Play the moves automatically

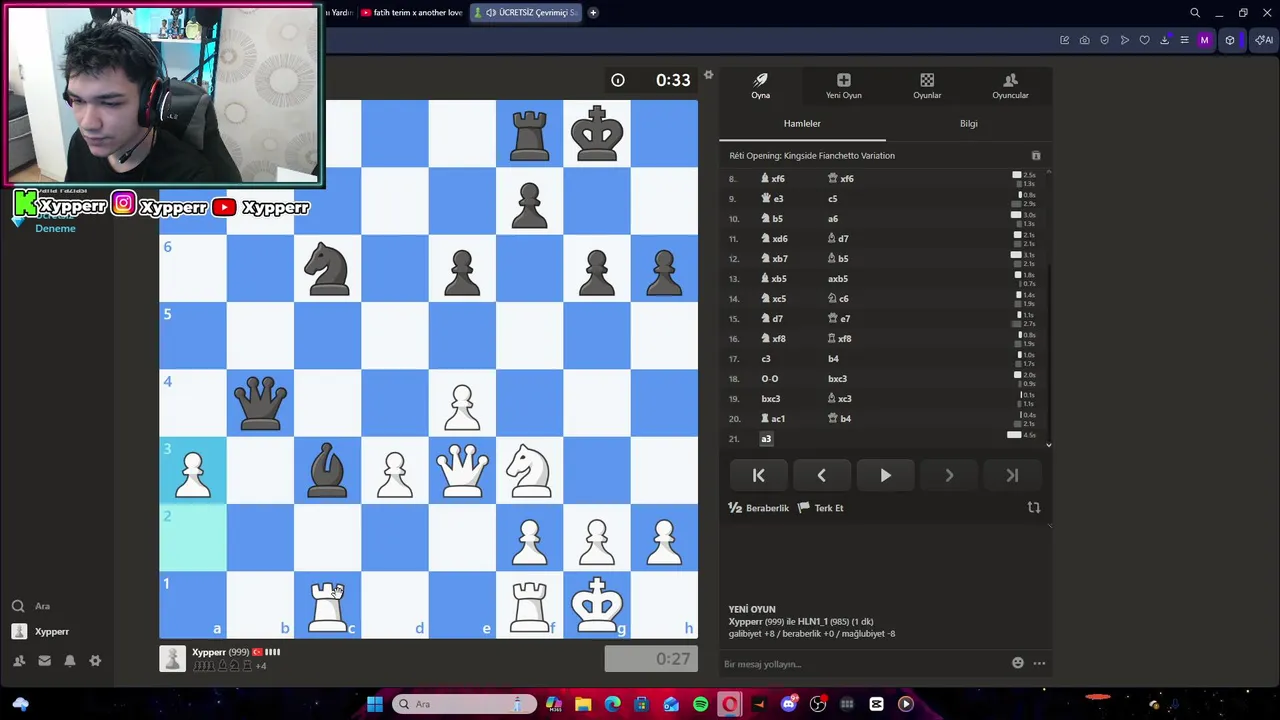coord(885,476)
